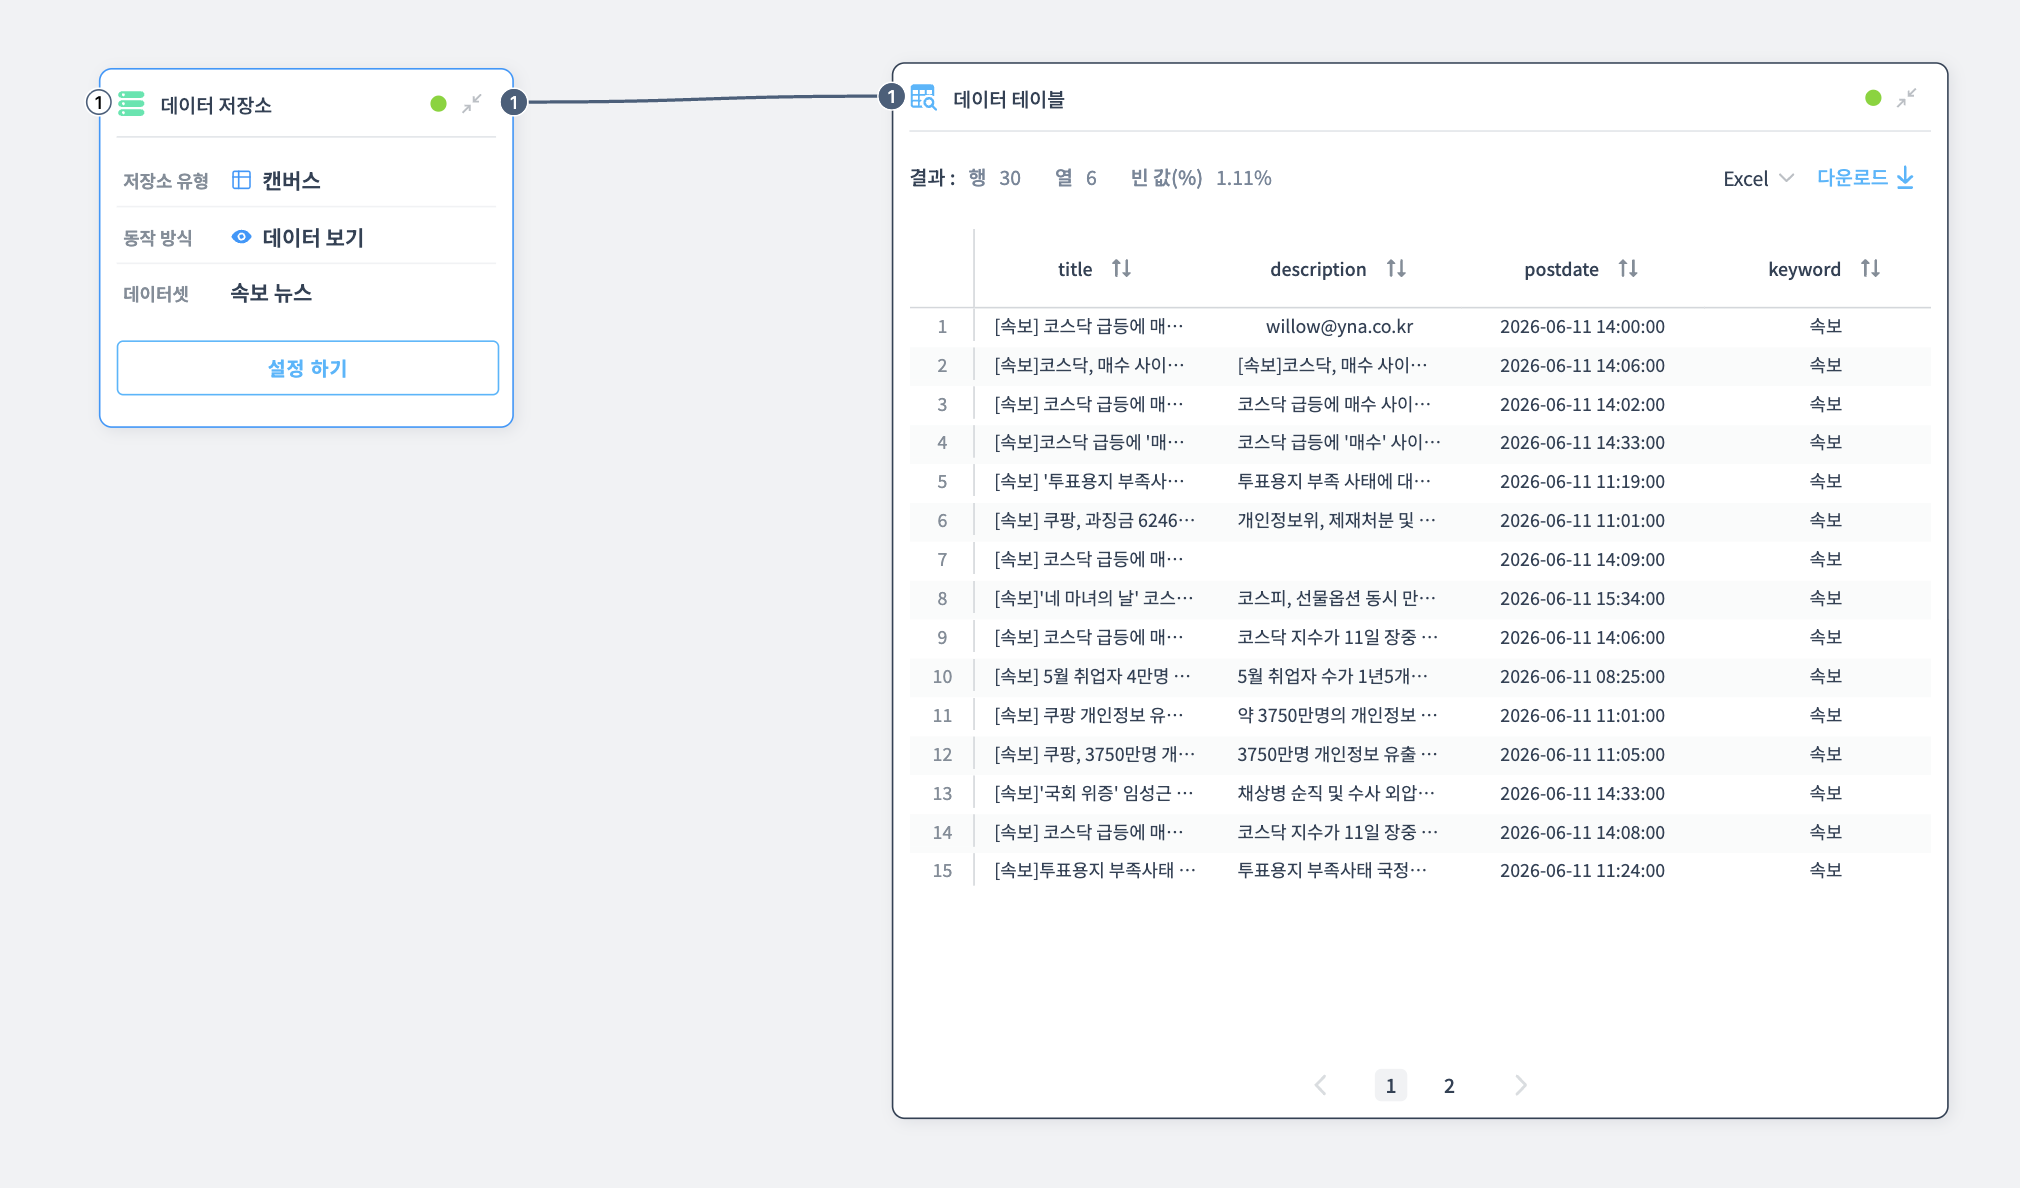Sort by the postdate column

click(1628, 268)
